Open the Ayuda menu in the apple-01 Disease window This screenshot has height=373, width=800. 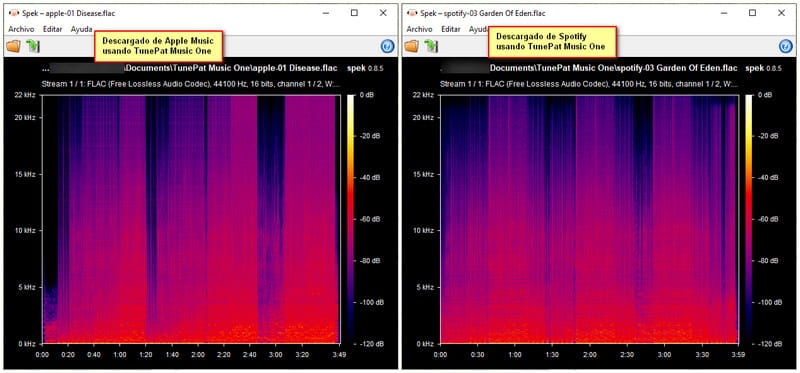point(82,29)
